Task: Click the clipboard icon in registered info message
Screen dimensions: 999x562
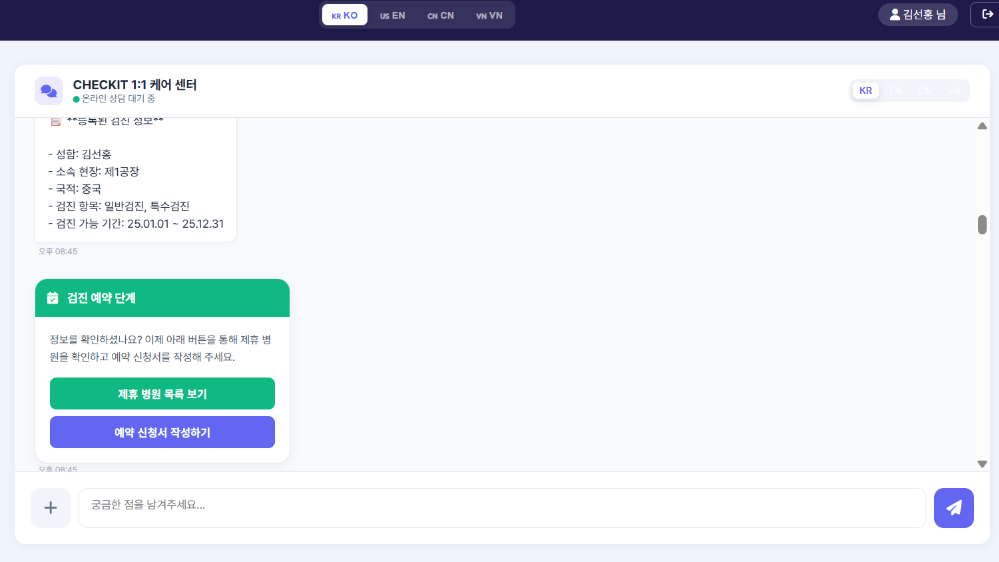Action: [56, 121]
